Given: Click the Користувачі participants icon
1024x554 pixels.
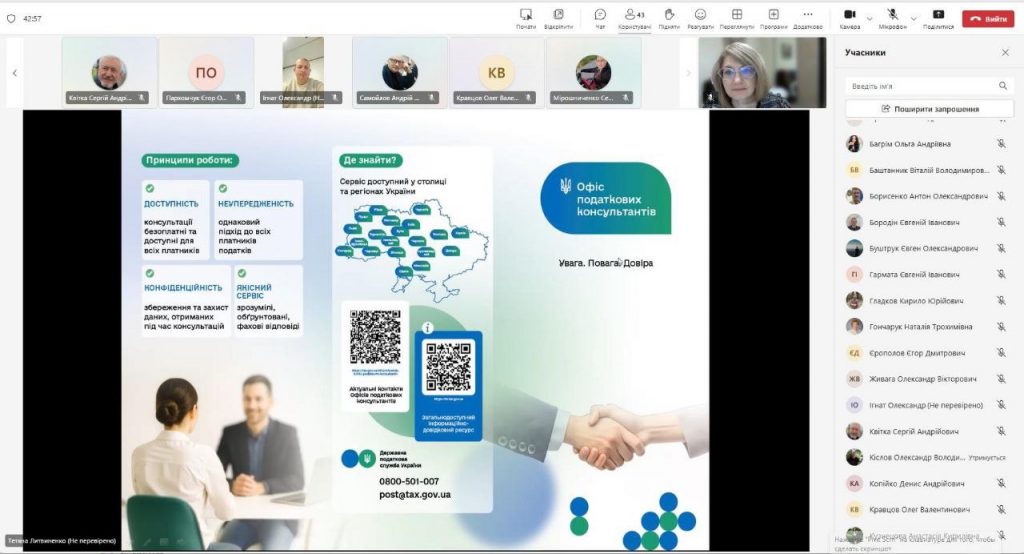Looking at the screenshot, I should (x=632, y=15).
